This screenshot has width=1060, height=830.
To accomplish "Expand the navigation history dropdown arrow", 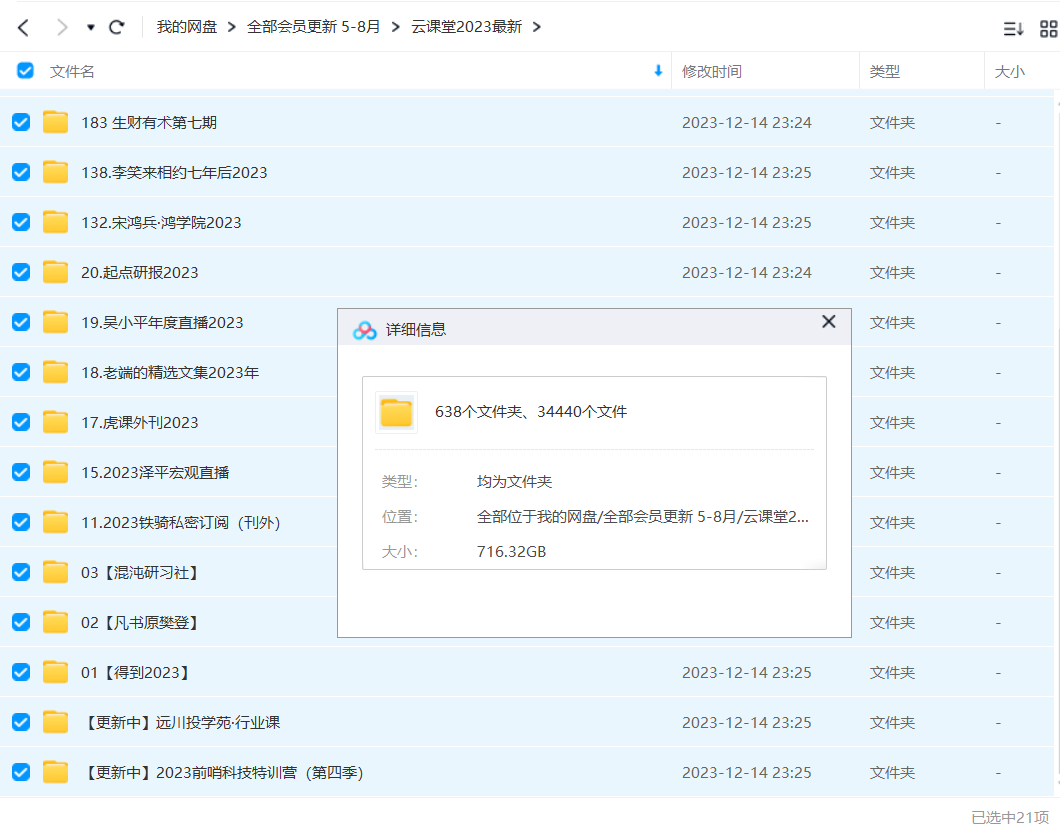I will pyautogui.click(x=91, y=27).
